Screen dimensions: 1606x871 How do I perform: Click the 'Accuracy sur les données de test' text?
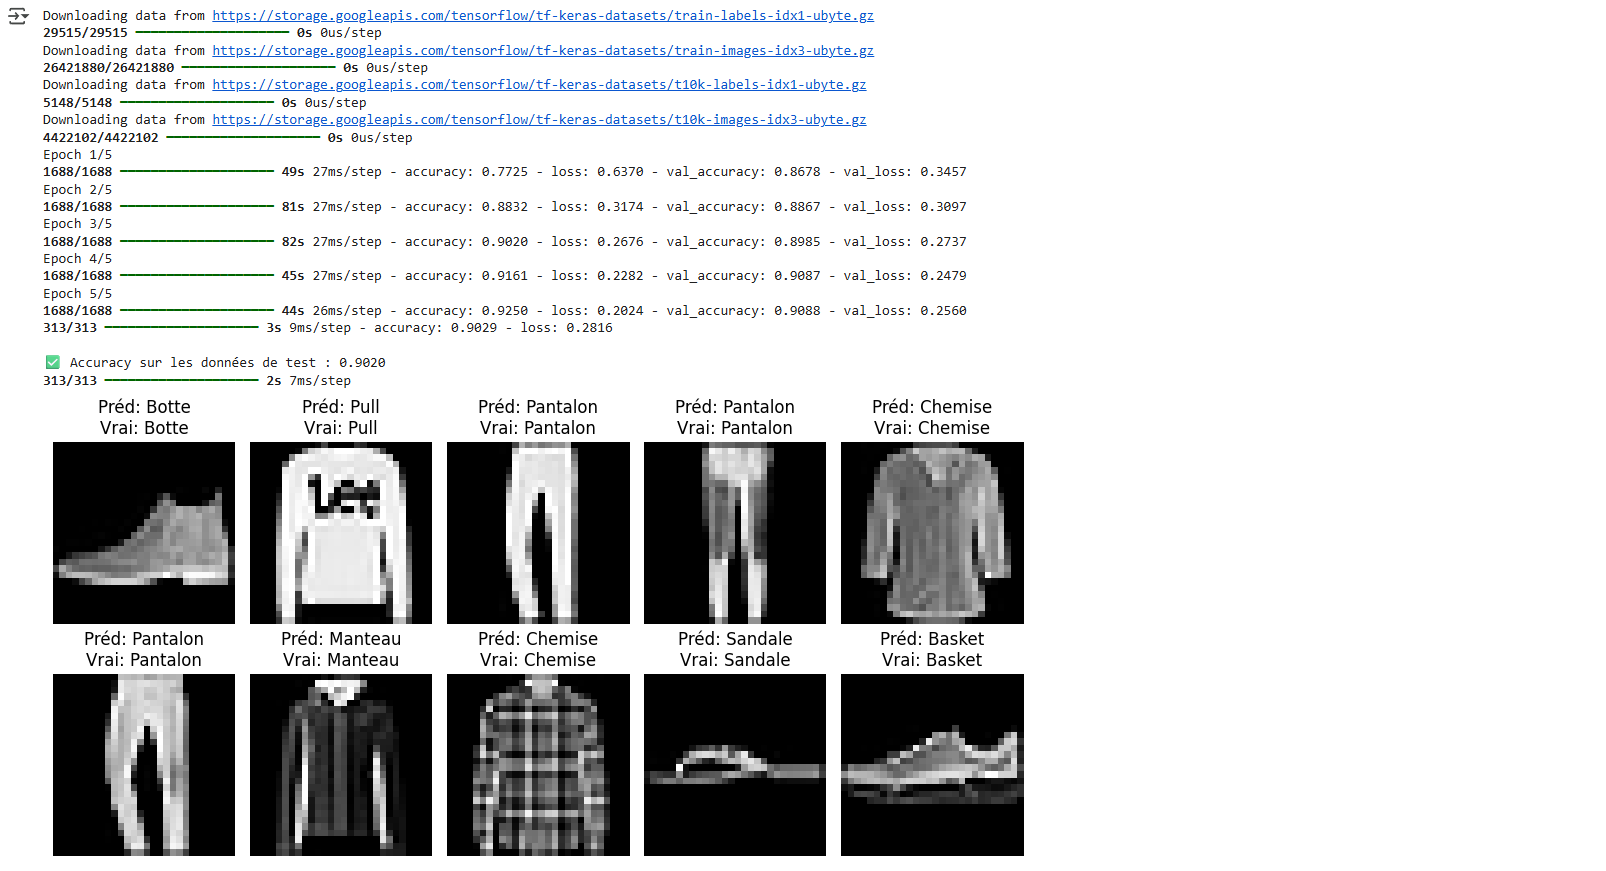[192, 363]
